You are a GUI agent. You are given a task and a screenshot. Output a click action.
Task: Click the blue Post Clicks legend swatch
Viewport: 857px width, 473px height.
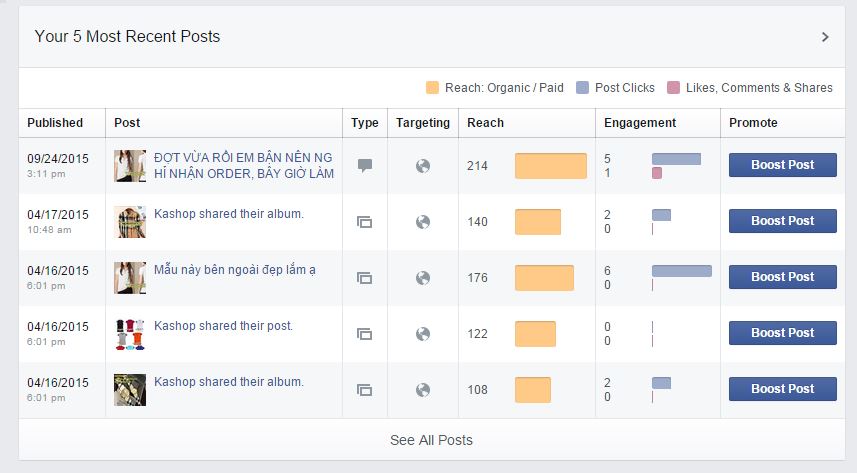point(583,88)
